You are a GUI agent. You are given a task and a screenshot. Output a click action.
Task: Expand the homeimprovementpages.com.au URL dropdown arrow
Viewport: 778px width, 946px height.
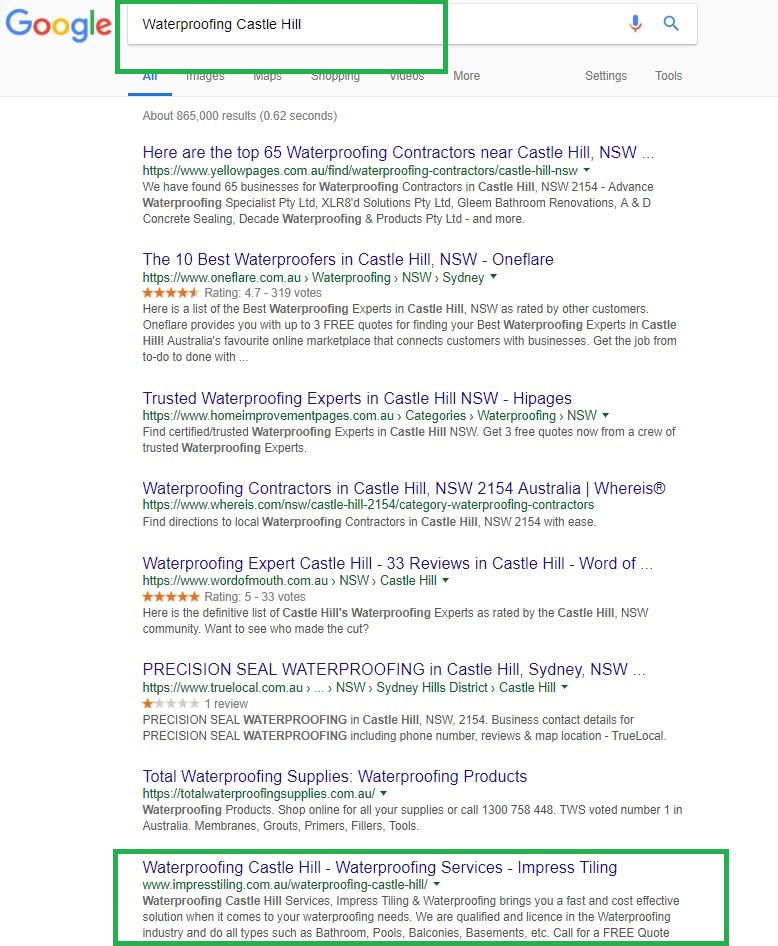pyautogui.click(x=606, y=415)
